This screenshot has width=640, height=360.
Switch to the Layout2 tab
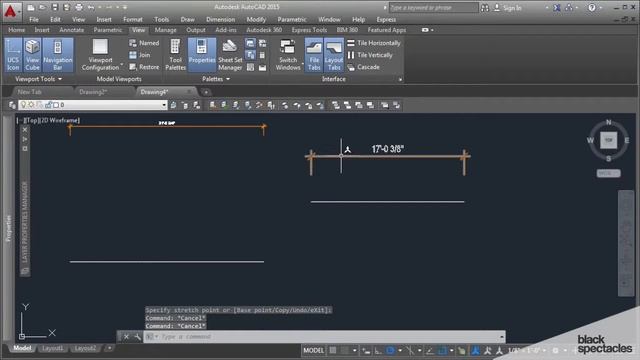tap(85, 348)
